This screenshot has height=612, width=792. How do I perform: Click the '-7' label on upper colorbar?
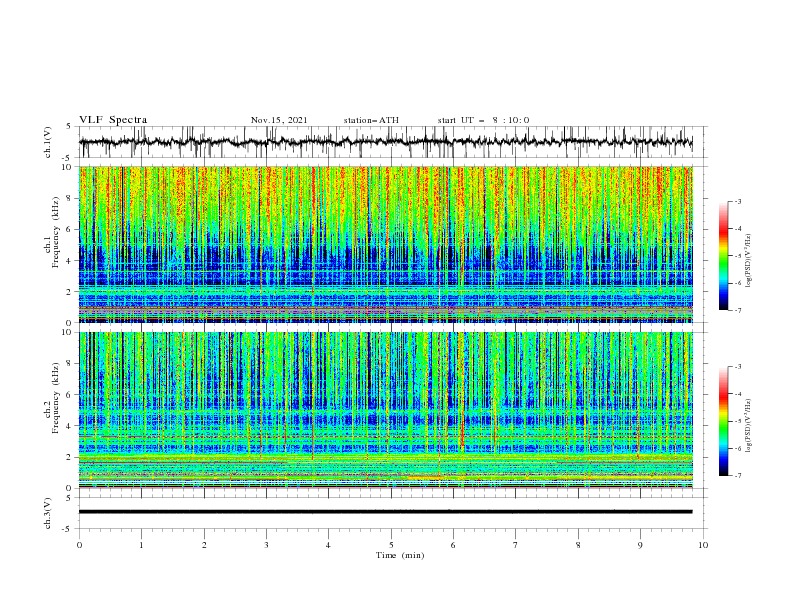[x=737, y=310]
